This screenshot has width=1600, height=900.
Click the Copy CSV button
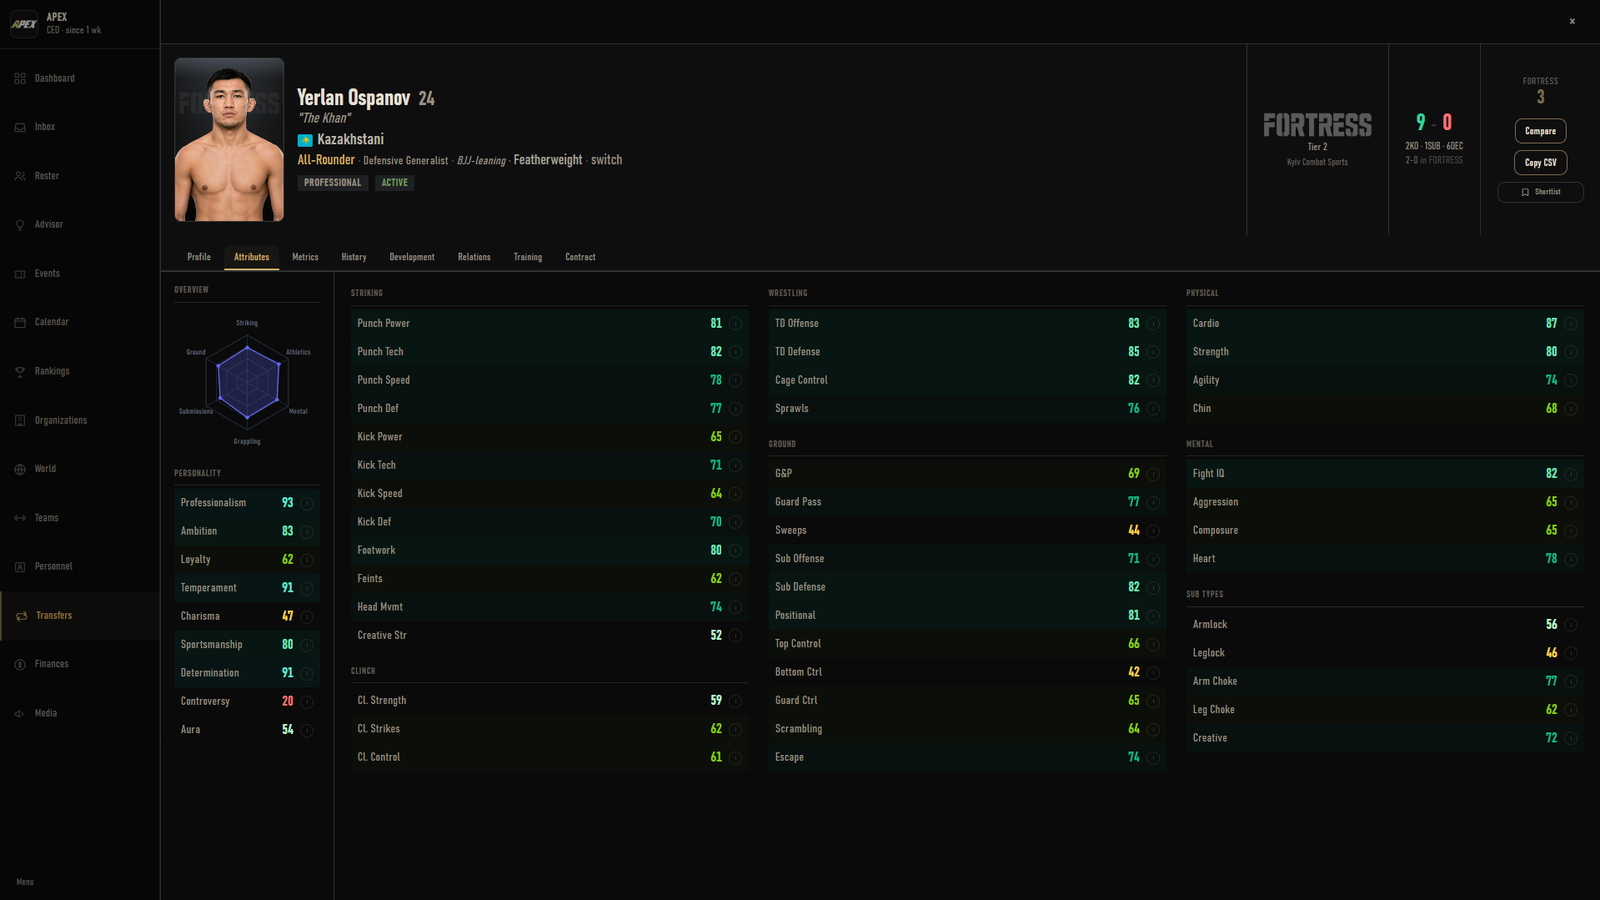[x=1540, y=162]
